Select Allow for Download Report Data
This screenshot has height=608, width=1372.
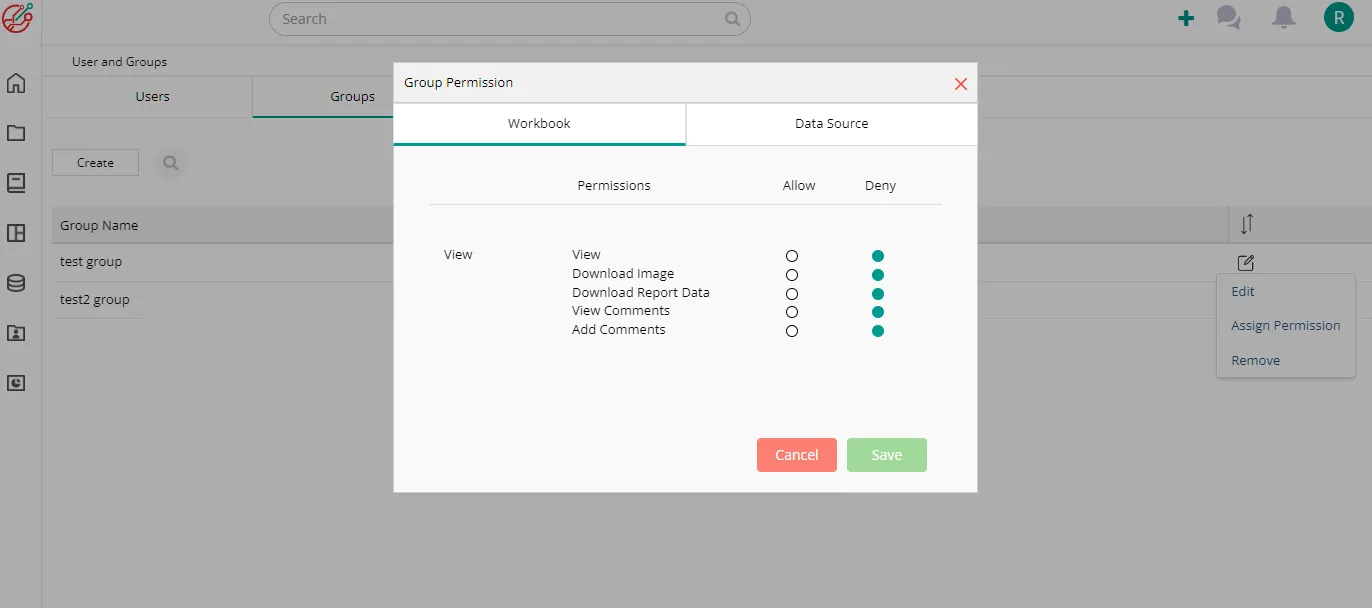click(x=792, y=294)
